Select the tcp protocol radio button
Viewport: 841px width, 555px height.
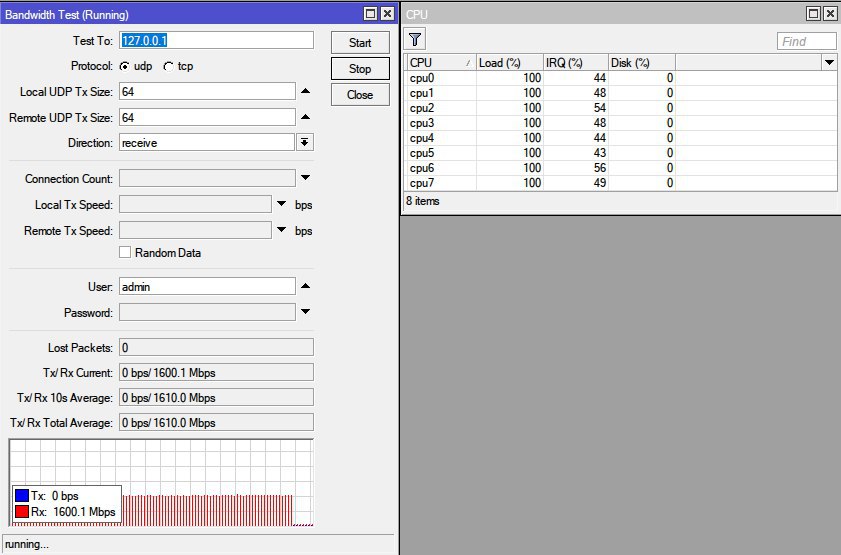(168, 66)
